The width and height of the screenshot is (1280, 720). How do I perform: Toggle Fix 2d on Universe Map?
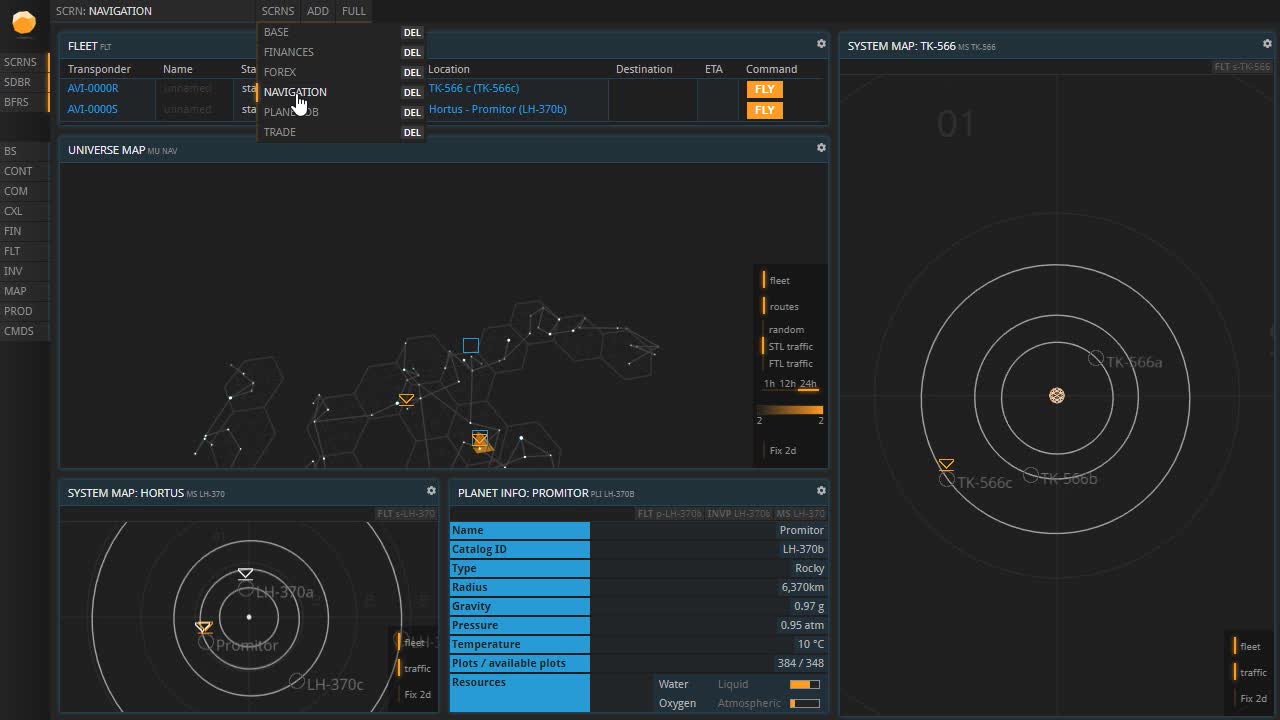point(781,451)
